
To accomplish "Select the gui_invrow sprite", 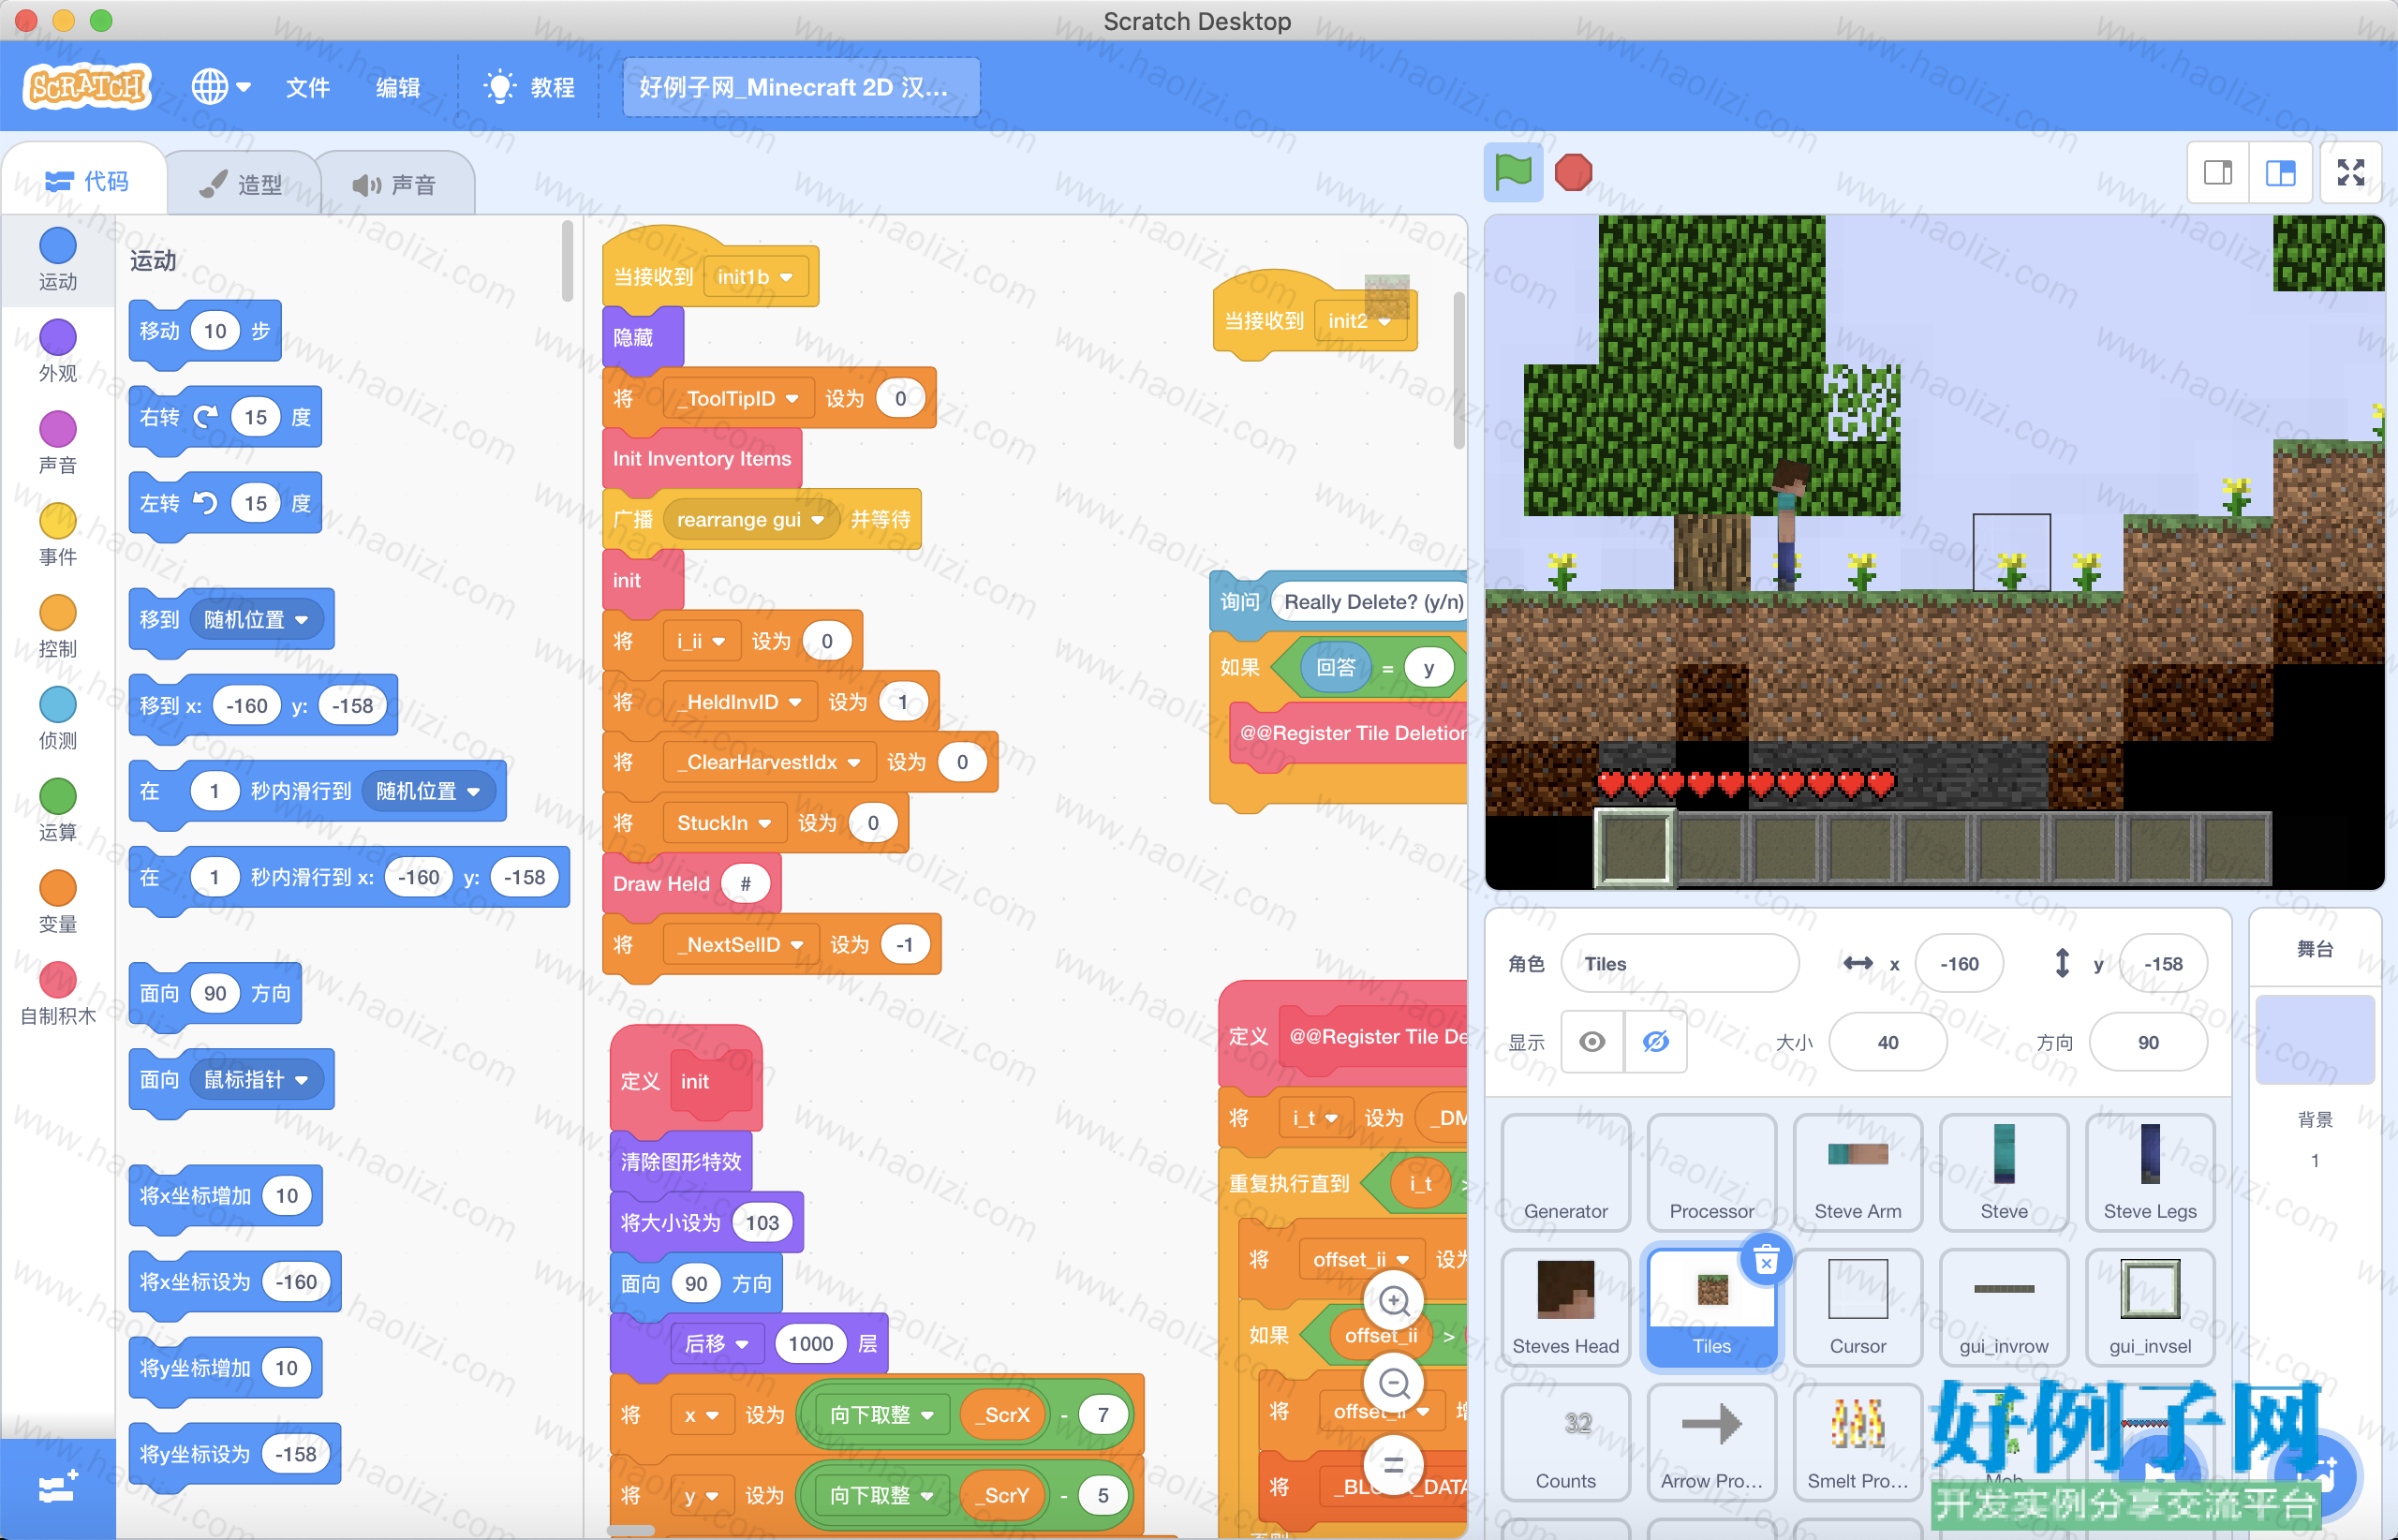I will [x=2004, y=1307].
